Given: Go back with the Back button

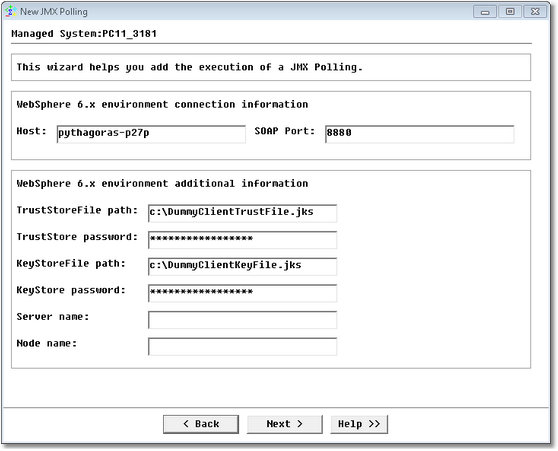Looking at the screenshot, I should tap(201, 424).
